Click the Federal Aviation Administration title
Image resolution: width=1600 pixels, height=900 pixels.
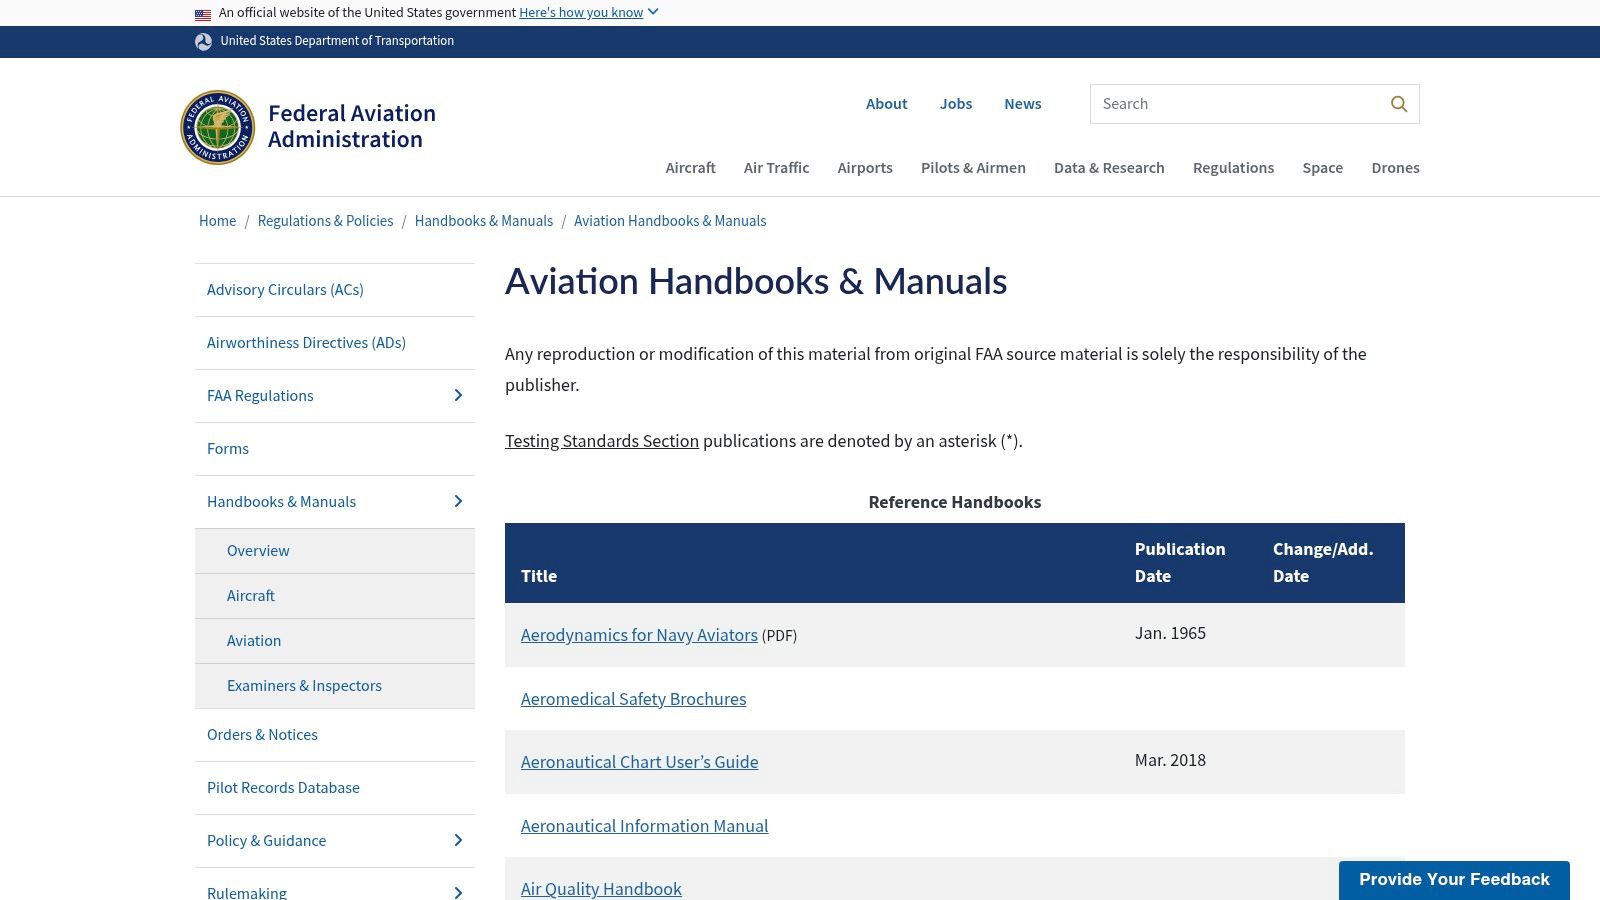tap(351, 126)
